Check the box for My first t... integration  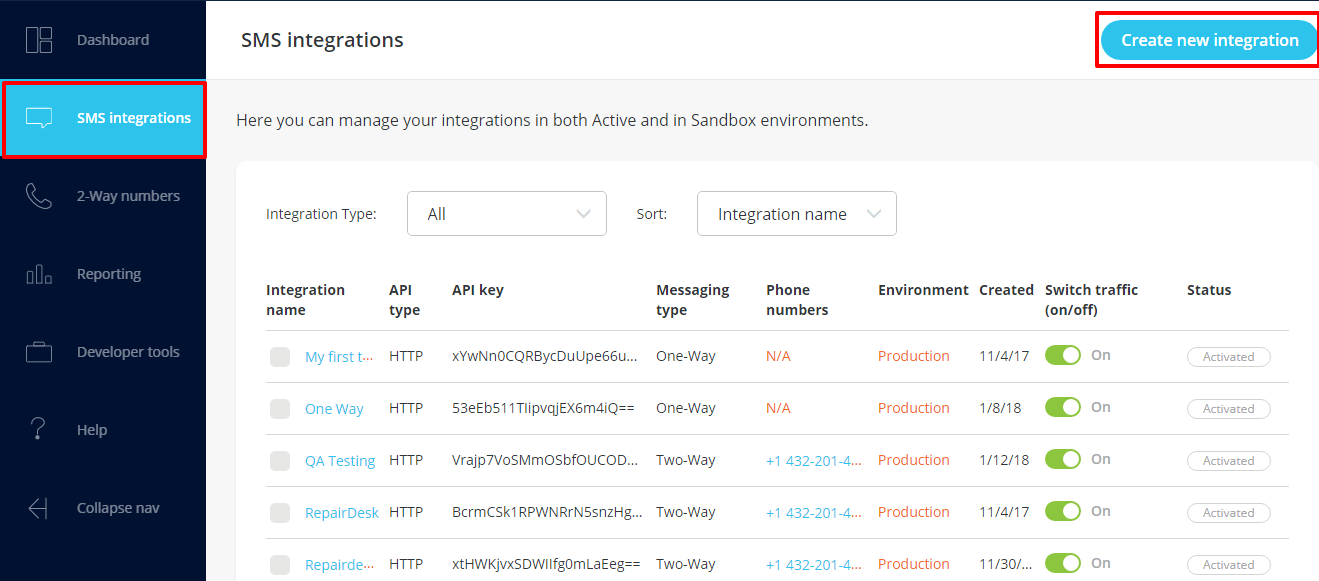pyautogui.click(x=280, y=357)
